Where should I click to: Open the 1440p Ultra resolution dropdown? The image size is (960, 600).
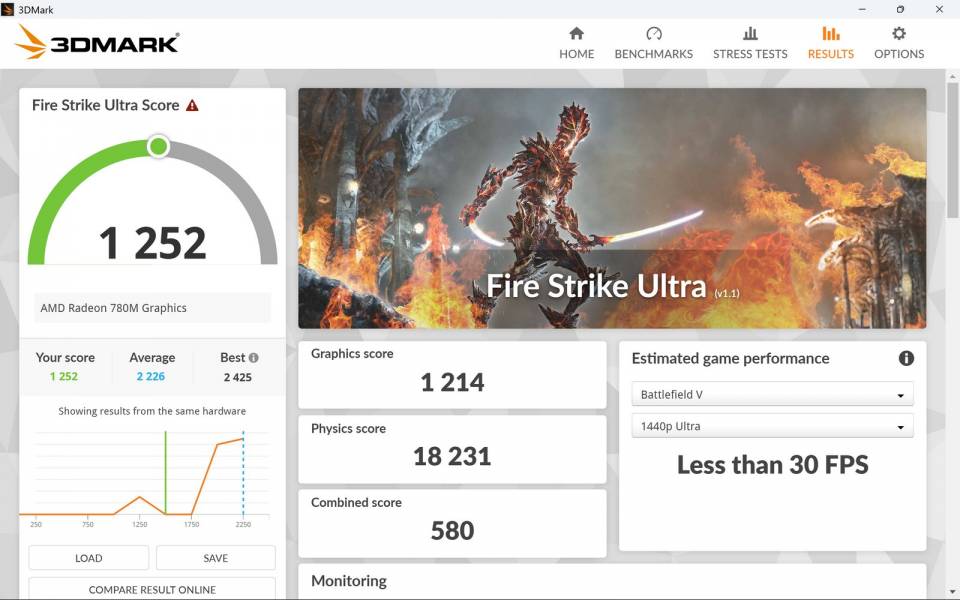tap(772, 426)
